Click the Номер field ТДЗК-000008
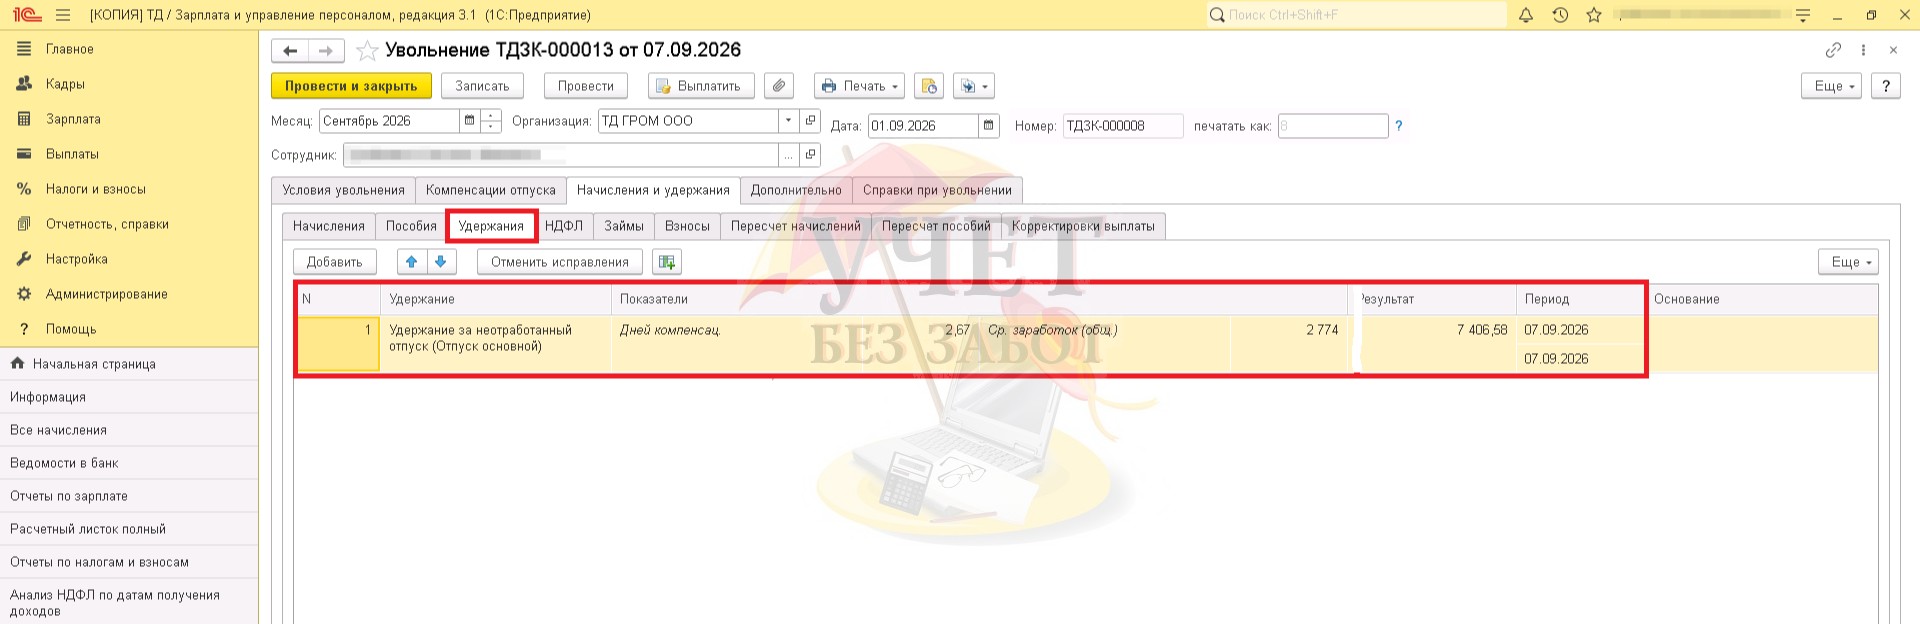Image resolution: width=1920 pixels, height=624 pixels. click(x=1123, y=126)
